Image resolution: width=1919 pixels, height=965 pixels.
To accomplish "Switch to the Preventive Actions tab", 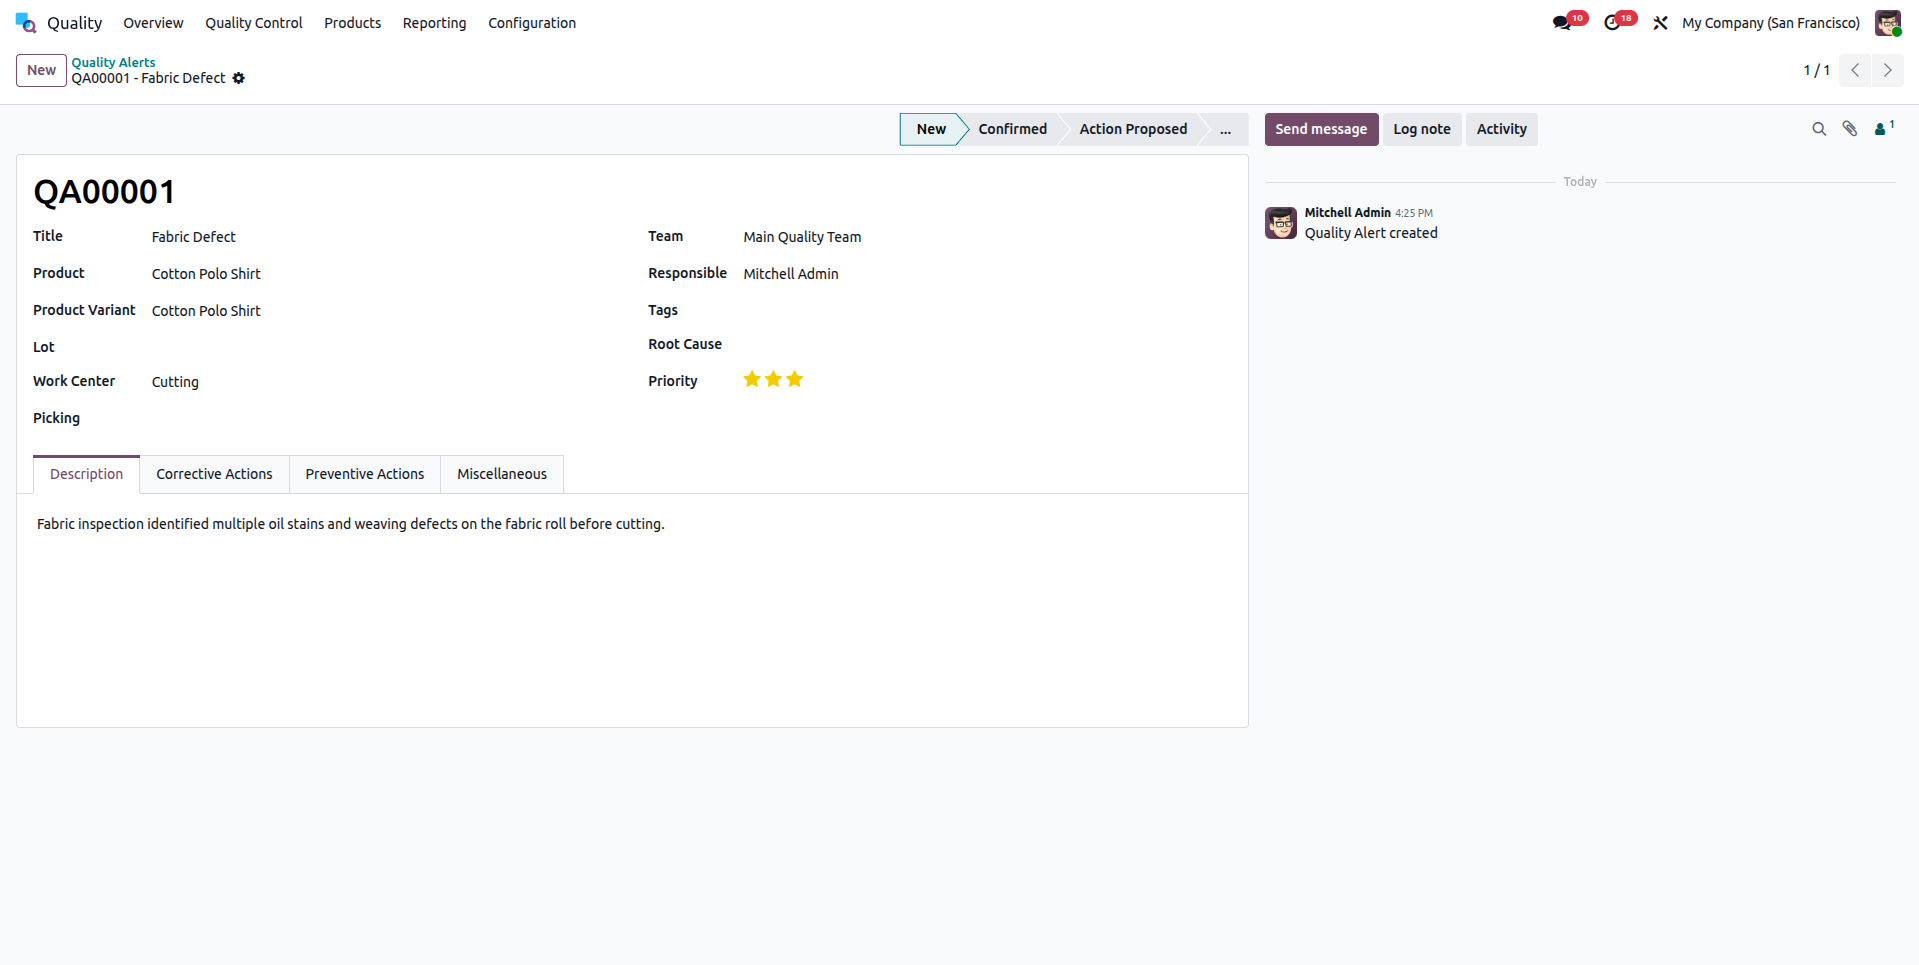I will pos(365,474).
